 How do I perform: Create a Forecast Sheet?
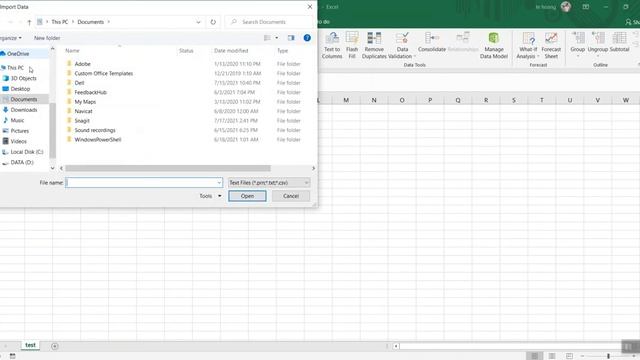(x=551, y=45)
